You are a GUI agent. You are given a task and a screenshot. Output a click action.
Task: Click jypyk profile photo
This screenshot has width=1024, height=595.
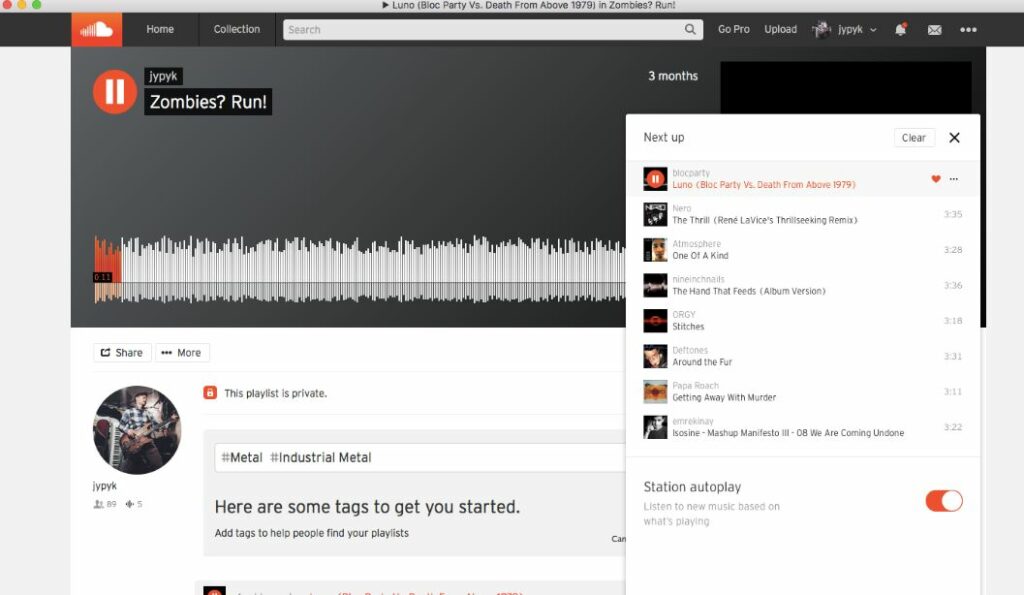click(x=137, y=430)
